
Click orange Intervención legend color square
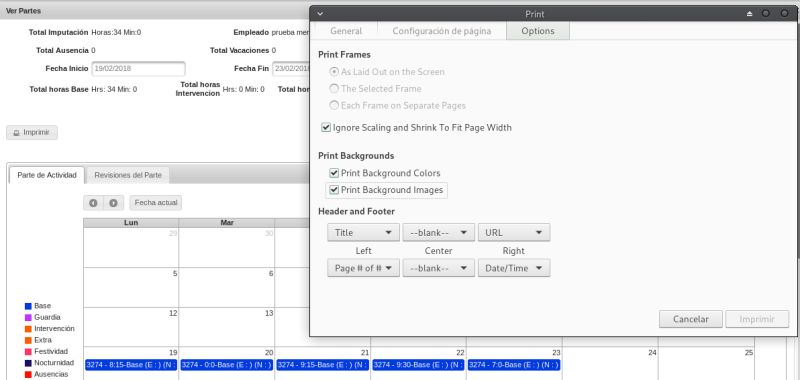pyautogui.click(x=29, y=328)
